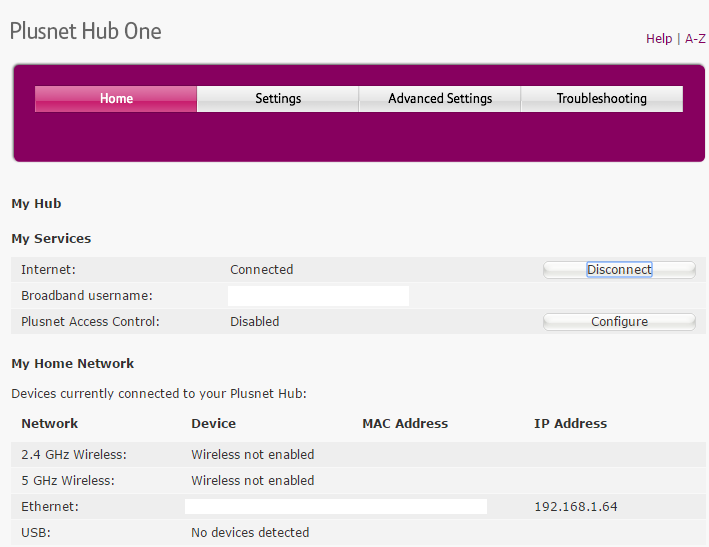Screen dimensions: 709x547
Task: Click Wireless not enabled in 5 GHz row
Action: coord(252,481)
